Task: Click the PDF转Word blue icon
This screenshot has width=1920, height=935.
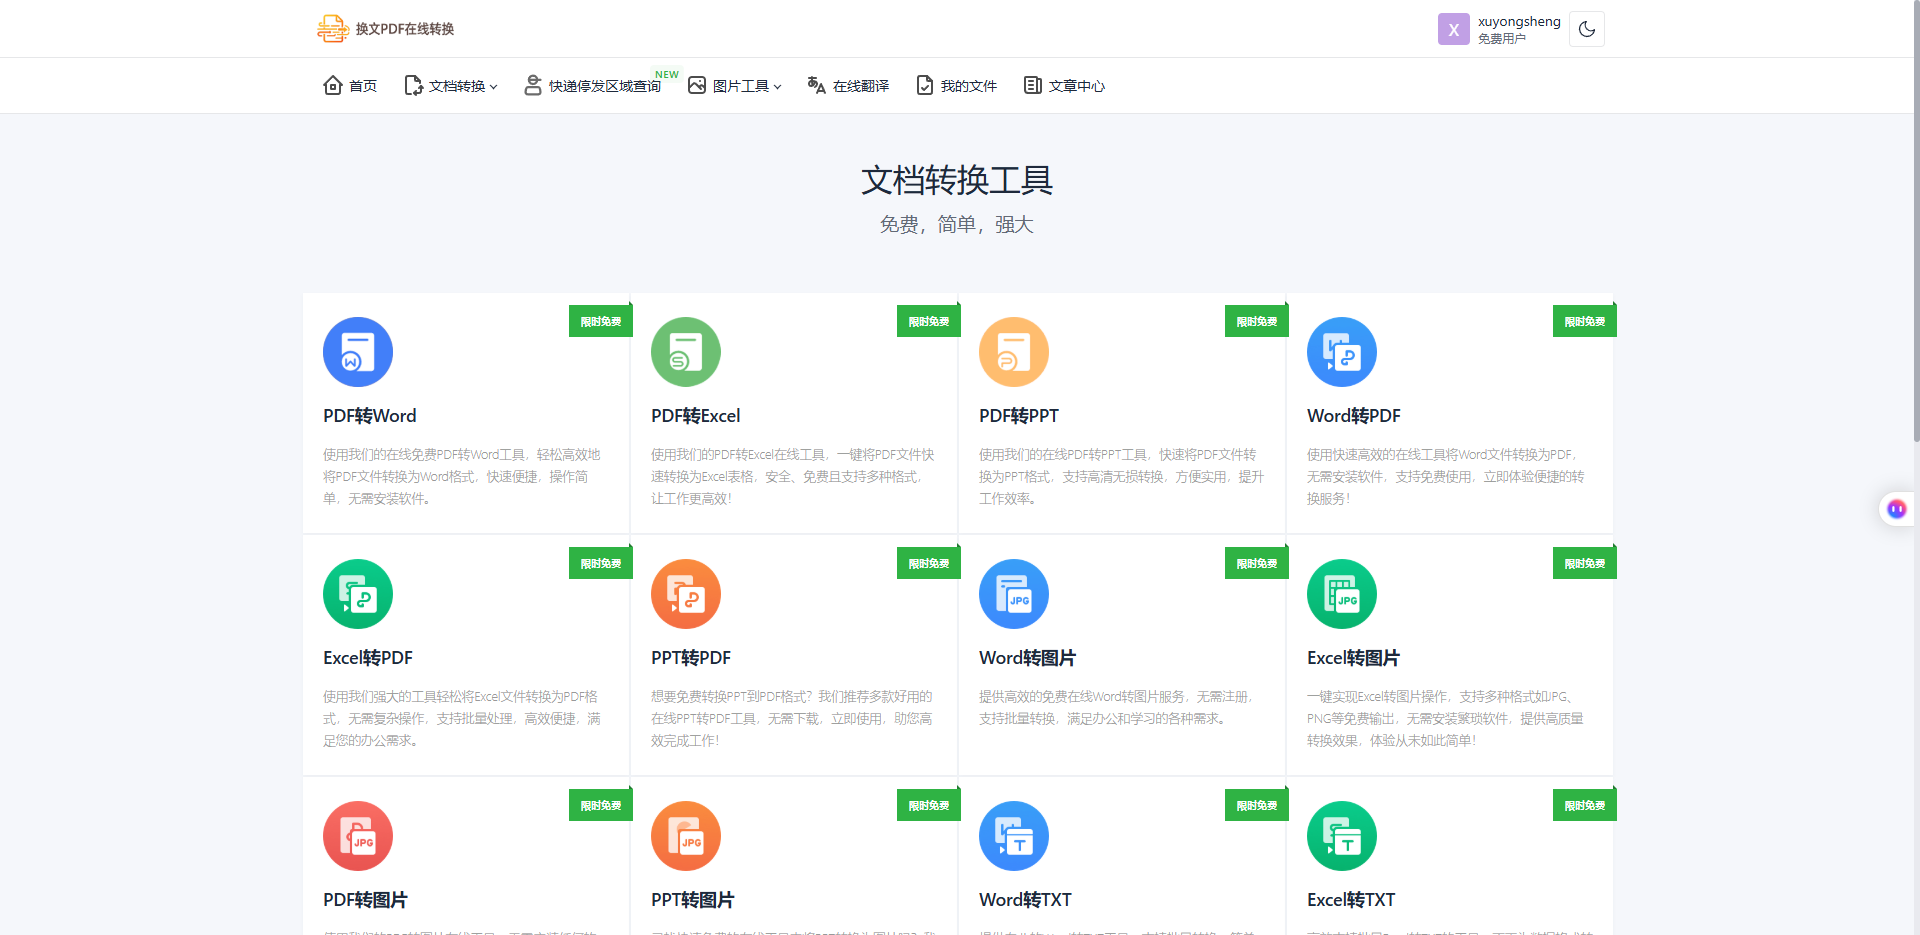Action: [358, 352]
